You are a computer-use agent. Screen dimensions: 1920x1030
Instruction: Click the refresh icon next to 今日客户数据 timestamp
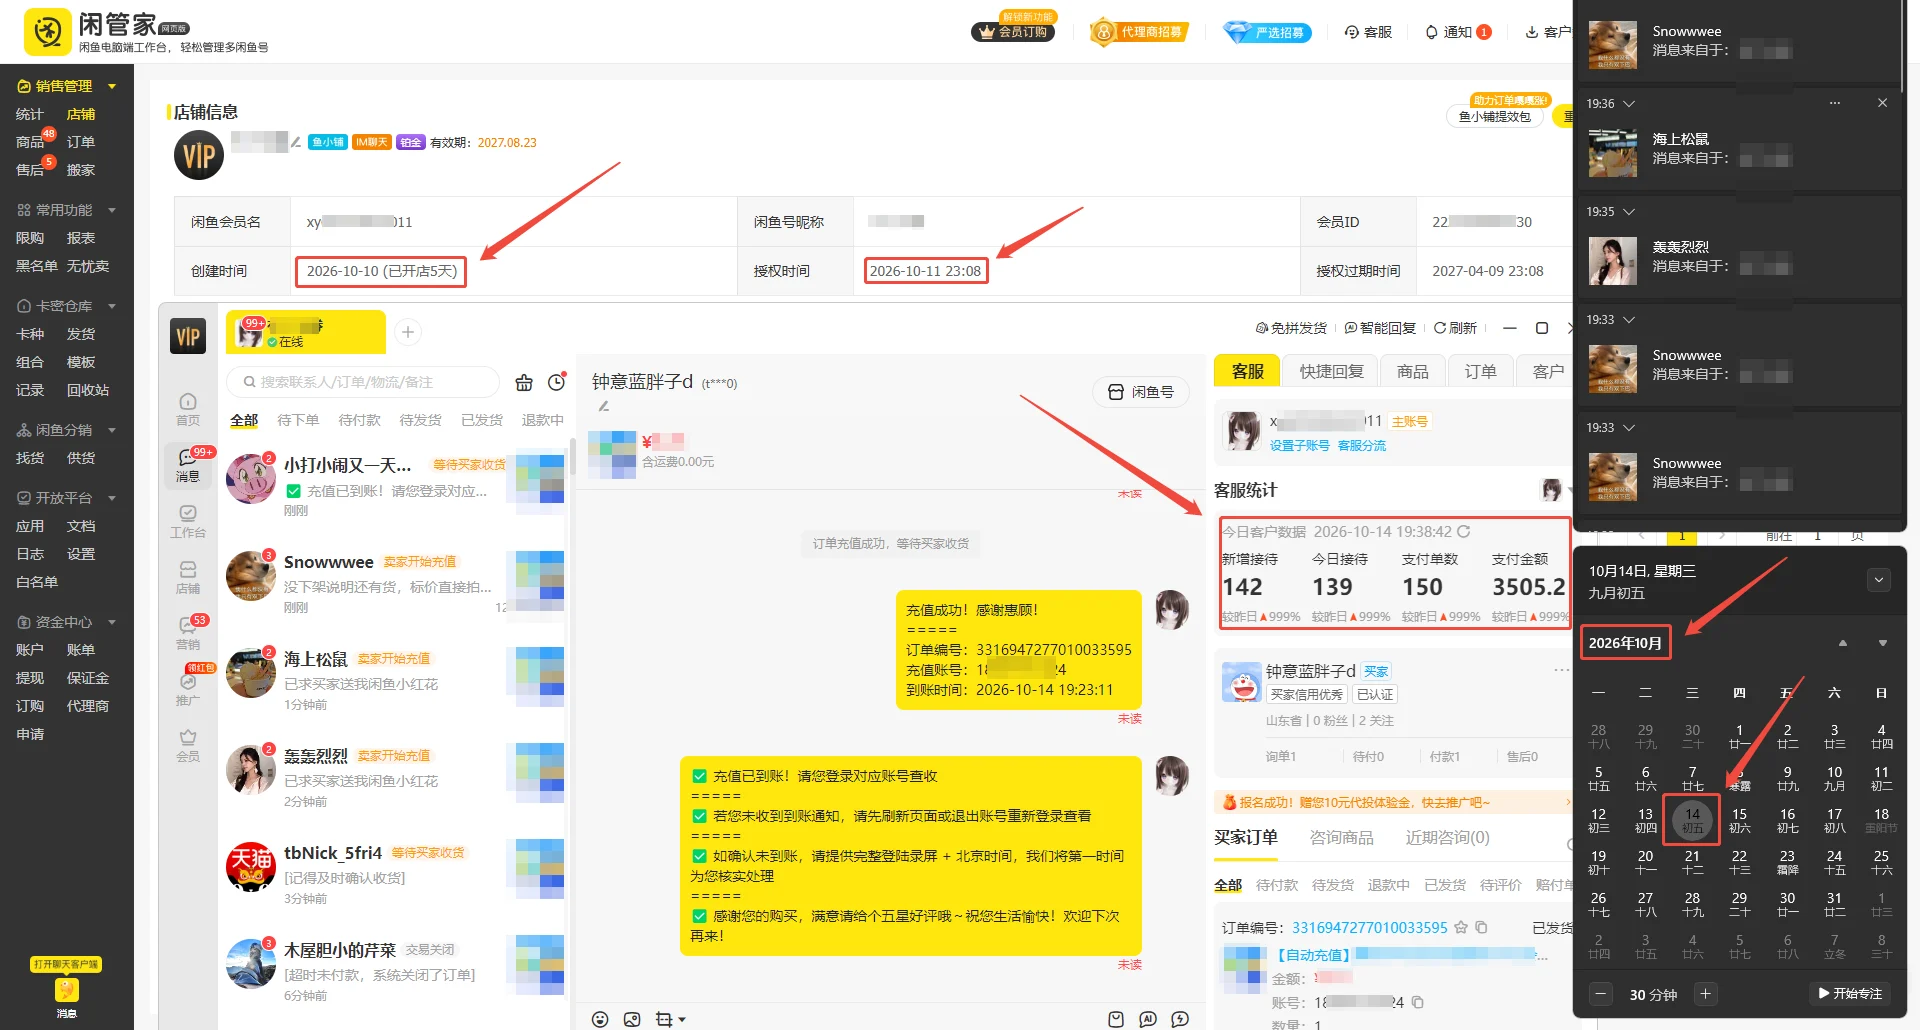point(1464,532)
